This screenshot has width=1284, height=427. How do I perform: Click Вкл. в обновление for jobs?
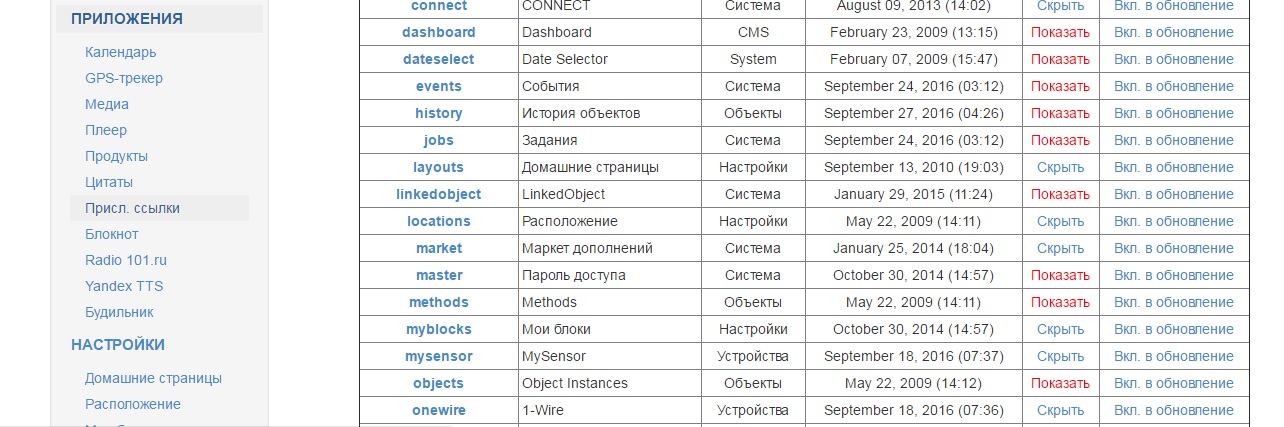(x=1173, y=140)
